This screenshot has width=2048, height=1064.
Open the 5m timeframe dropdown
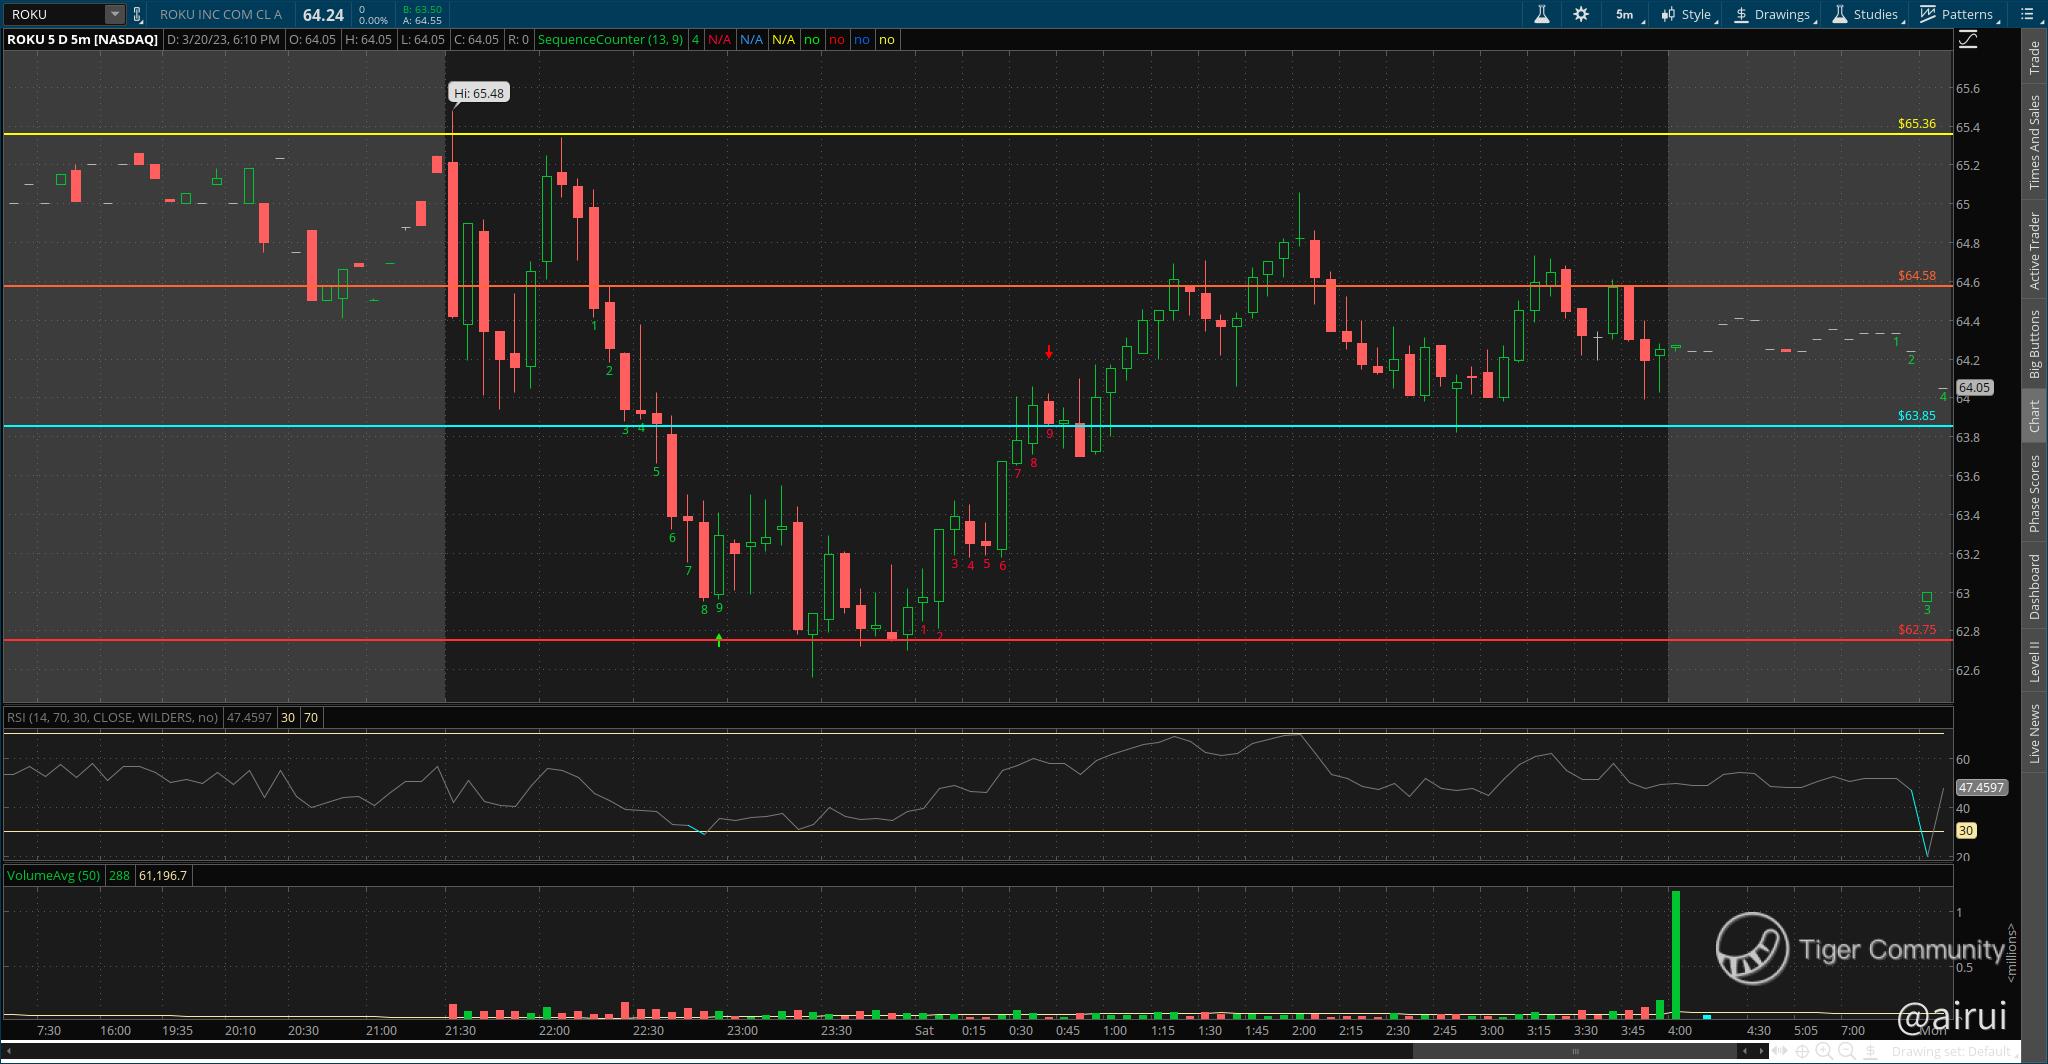tap(1628, 14)
